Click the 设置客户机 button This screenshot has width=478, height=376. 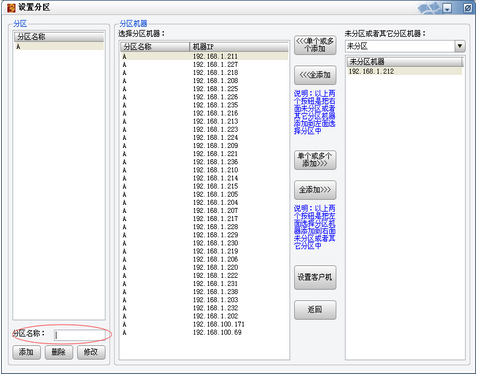(x=315, y=277)
